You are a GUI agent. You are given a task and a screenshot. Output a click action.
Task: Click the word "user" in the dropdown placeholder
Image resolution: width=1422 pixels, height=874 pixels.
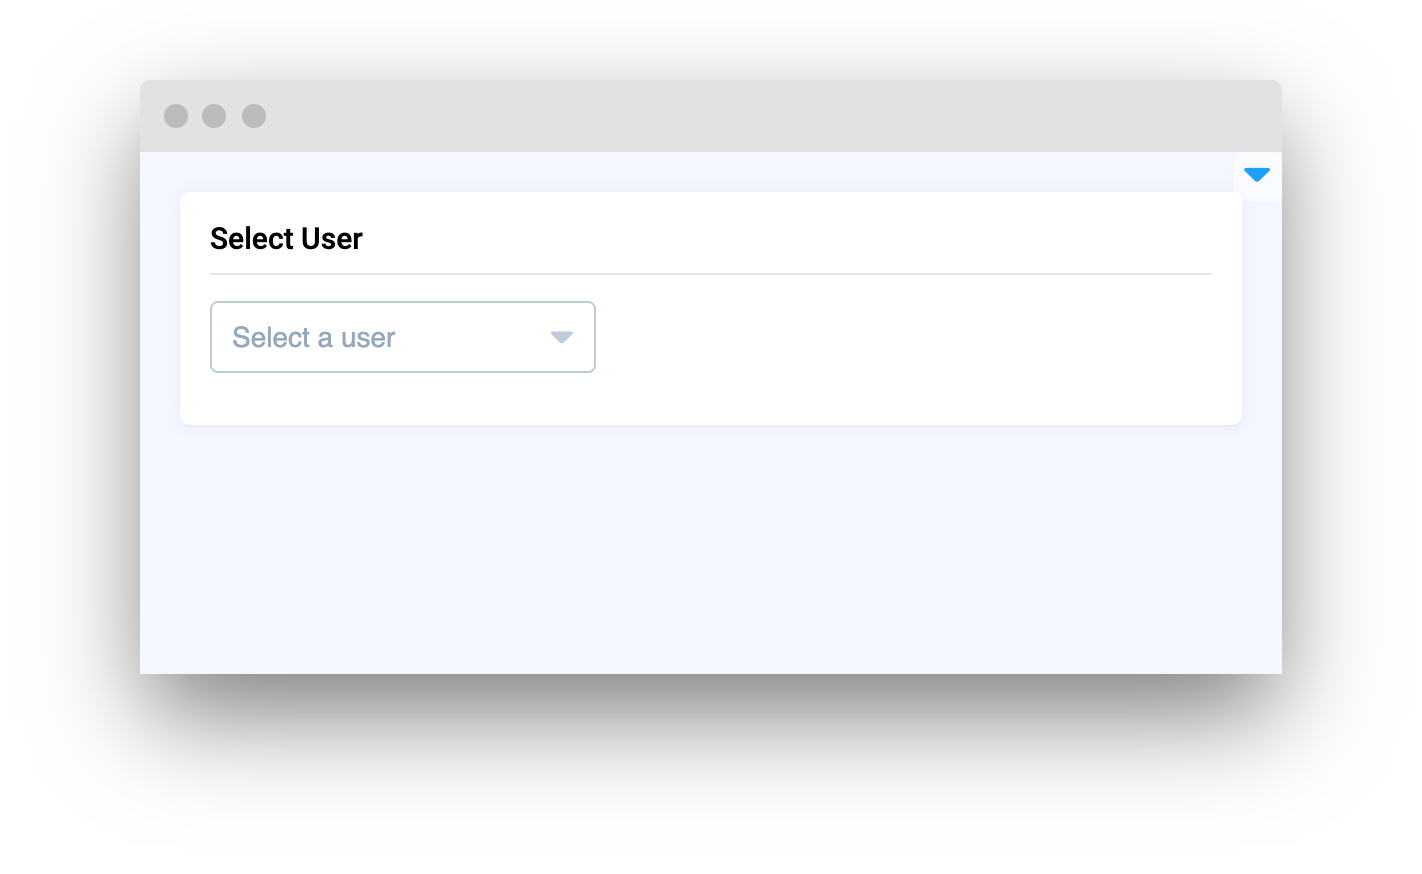click(368, 338)
